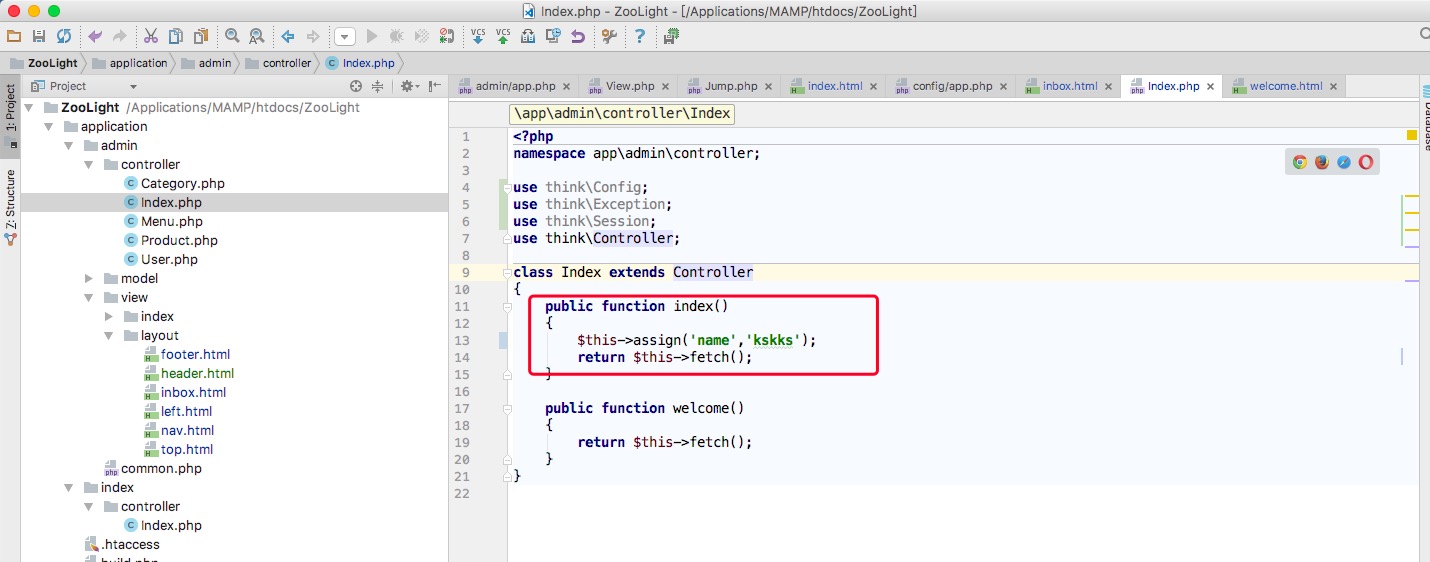Click the Synchronize icon in toolbar
1430x562 pixels.
(64, 36)
